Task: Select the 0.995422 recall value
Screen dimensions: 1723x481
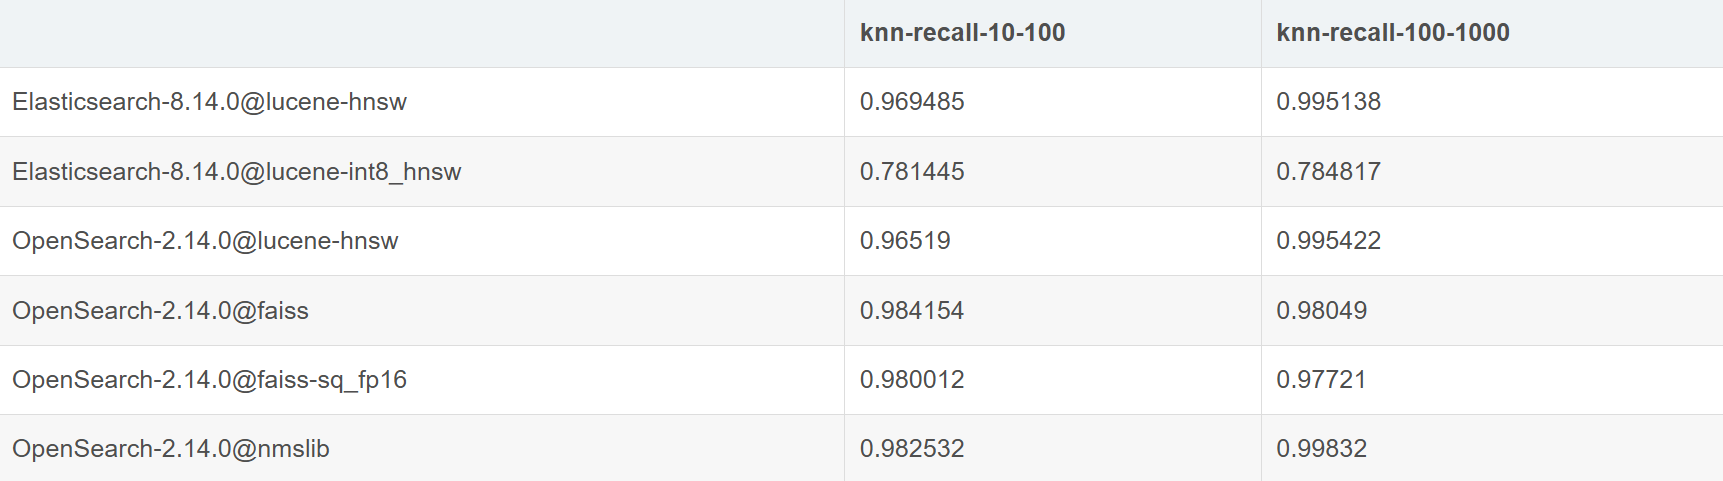Action: tap(1328, 241)
